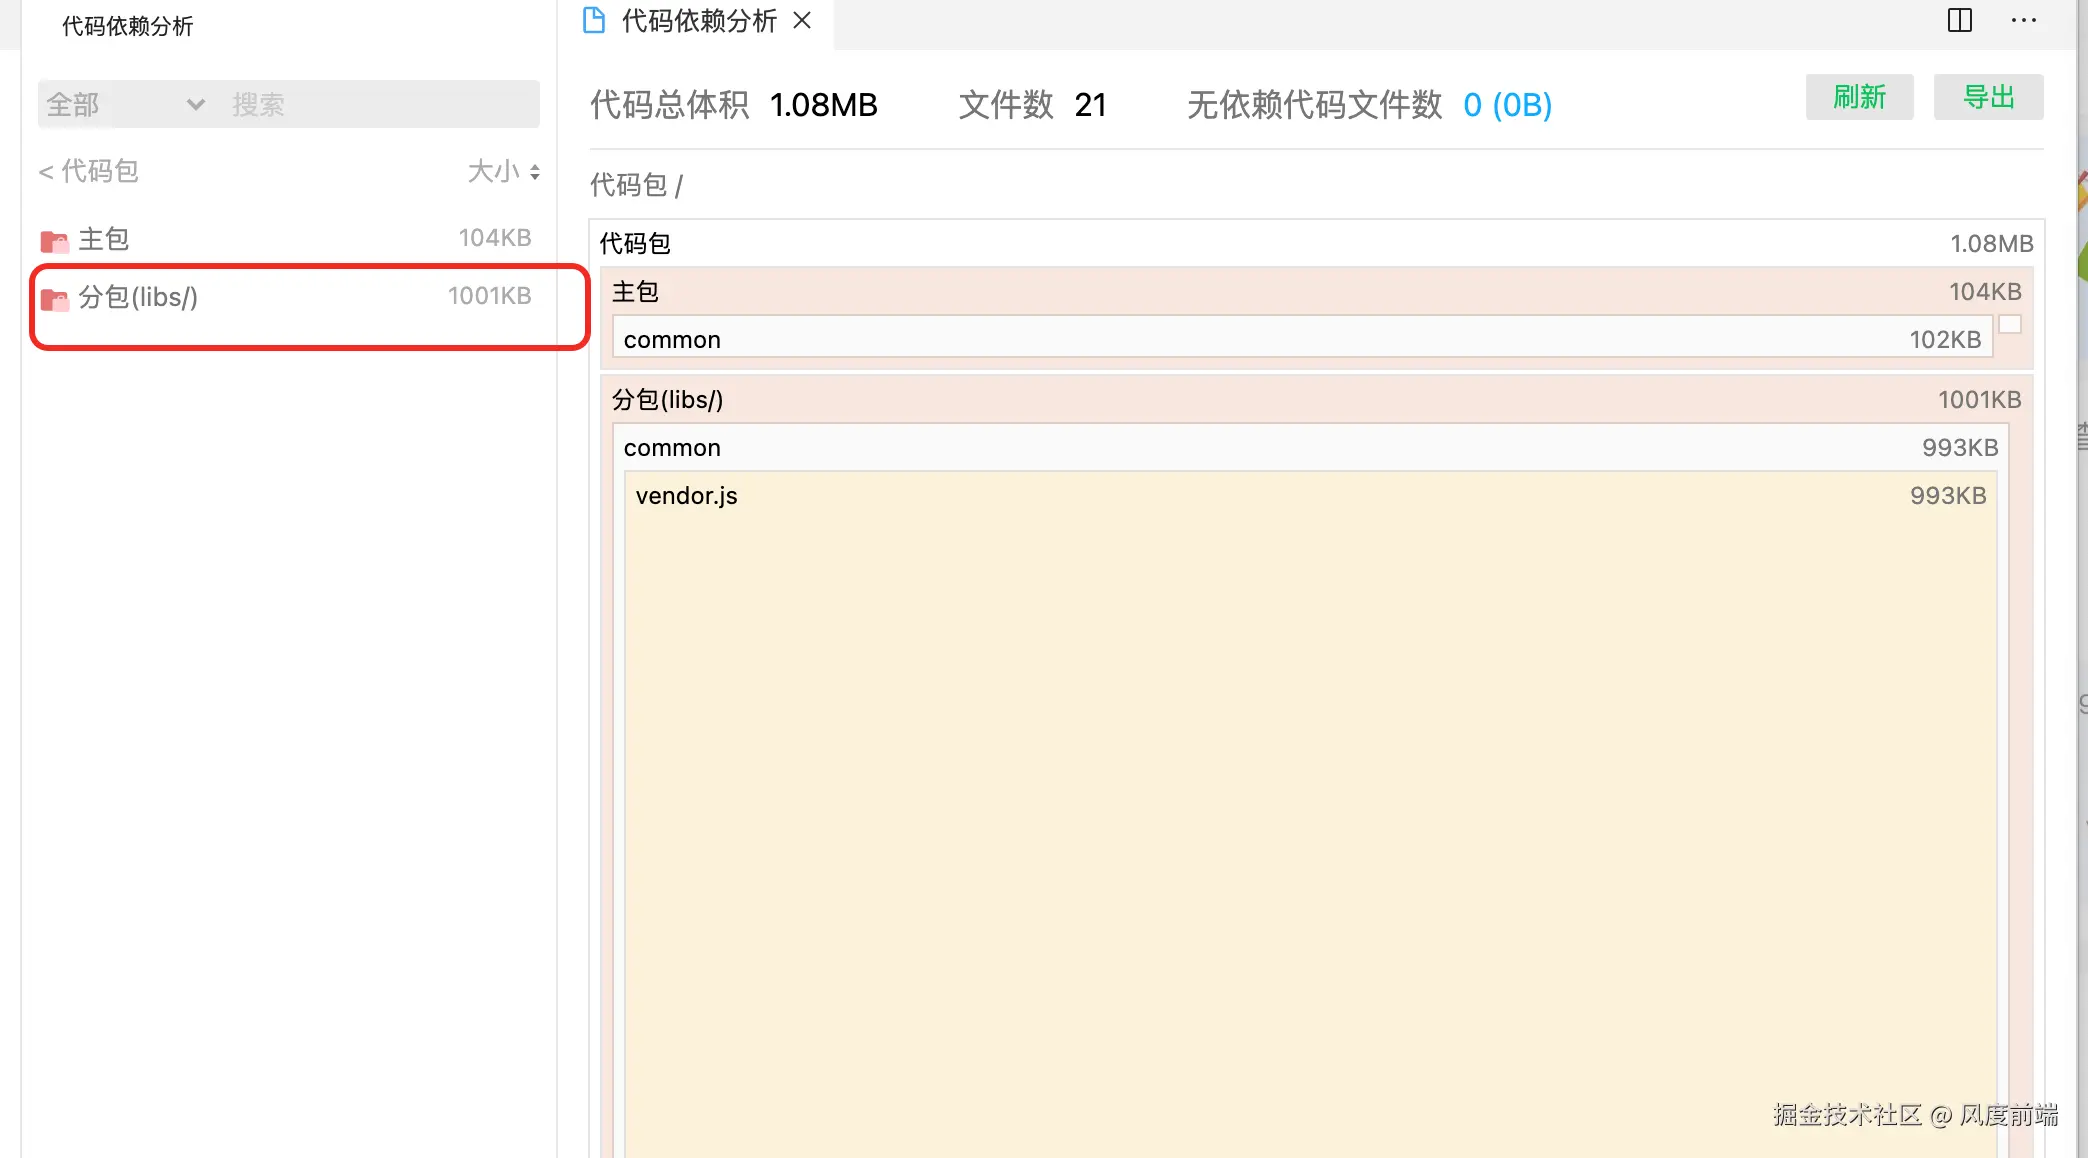Screen dimensions: 2088x1158
Task: Select 分包(libs/) 1001KB row in sidebar
Action: pyautogui.click(x=285, y=297)
